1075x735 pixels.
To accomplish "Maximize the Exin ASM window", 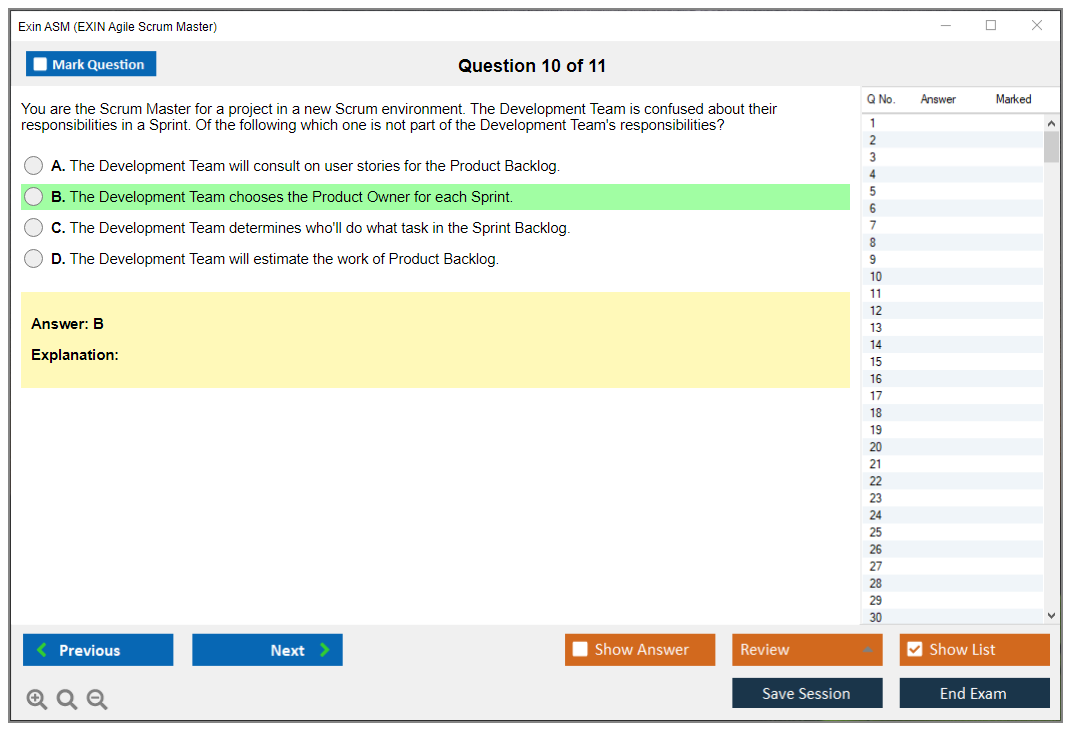I will (991, 26).
